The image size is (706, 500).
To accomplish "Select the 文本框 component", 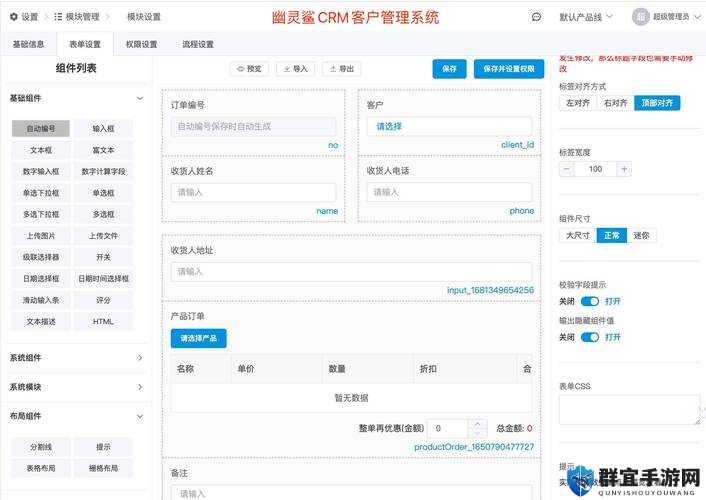I will [41, 150].
